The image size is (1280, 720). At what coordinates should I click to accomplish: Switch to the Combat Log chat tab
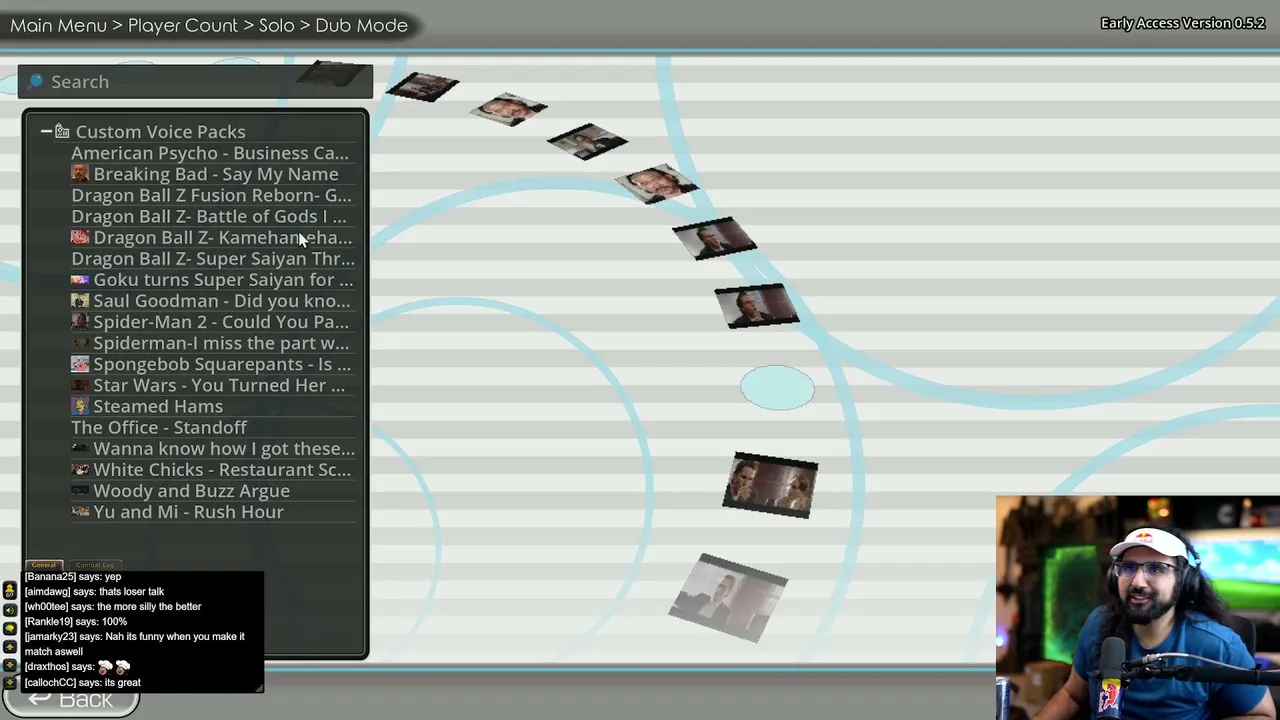[x=95, y=565]
